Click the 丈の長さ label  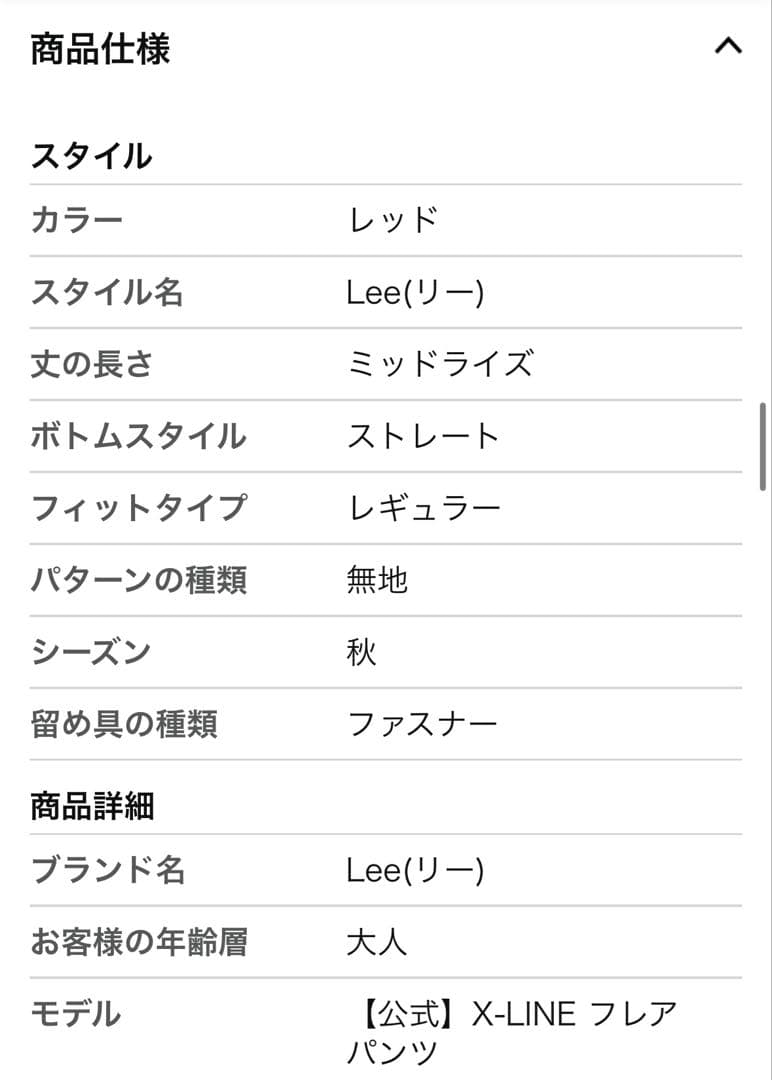click(x=92, y=364)
